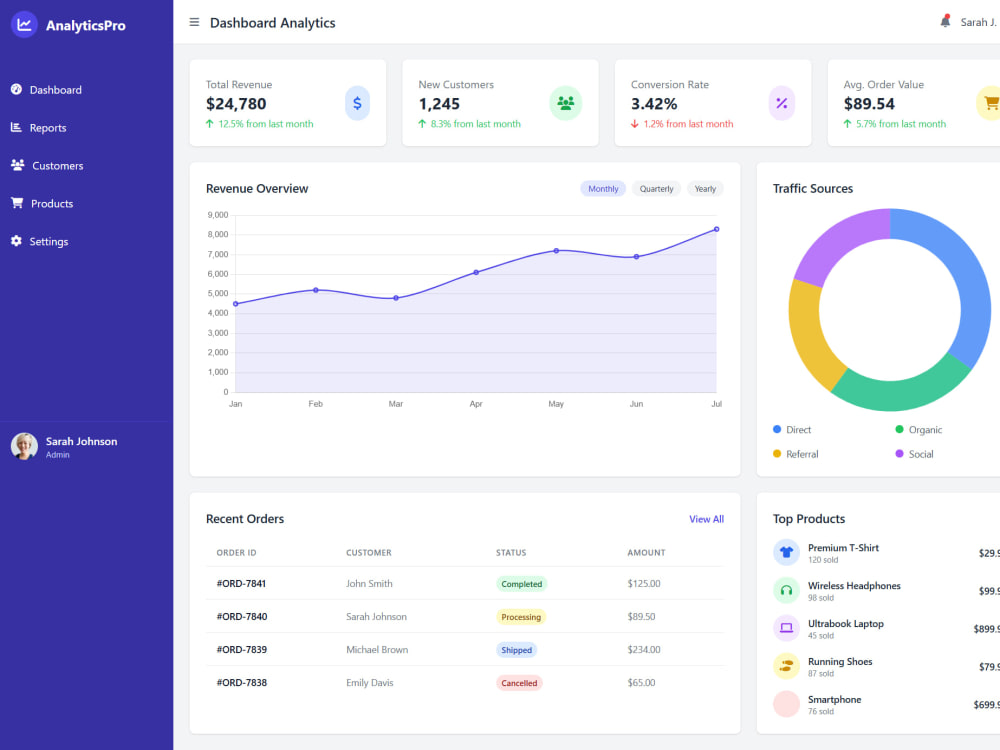
Task: Click the Reports chart icon in sidebar
Action: coord(16,128)
